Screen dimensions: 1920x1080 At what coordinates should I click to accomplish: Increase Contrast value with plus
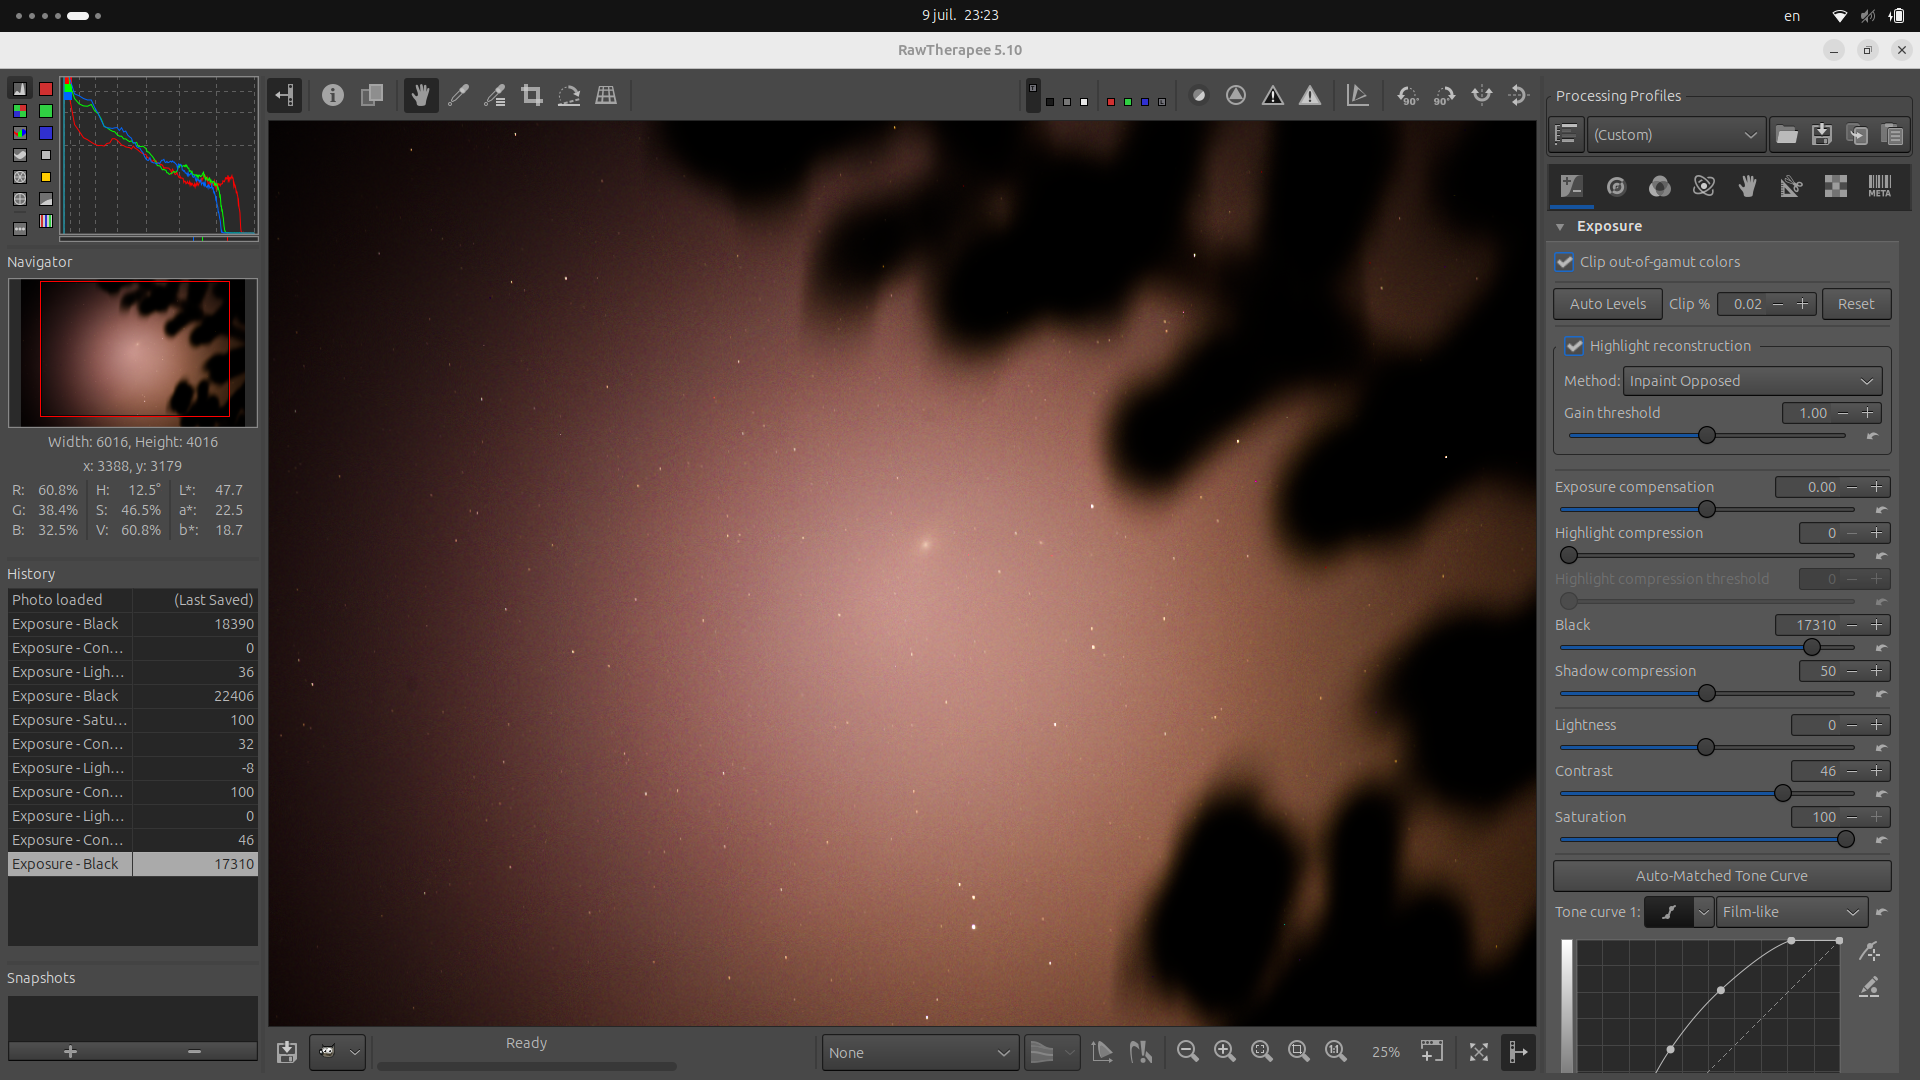(x=1877, y=771)
